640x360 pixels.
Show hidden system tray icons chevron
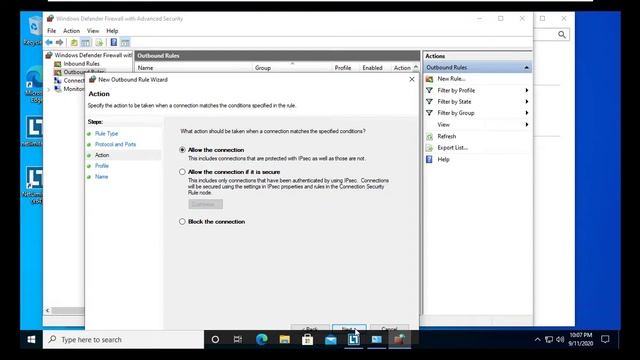point(538,339)
